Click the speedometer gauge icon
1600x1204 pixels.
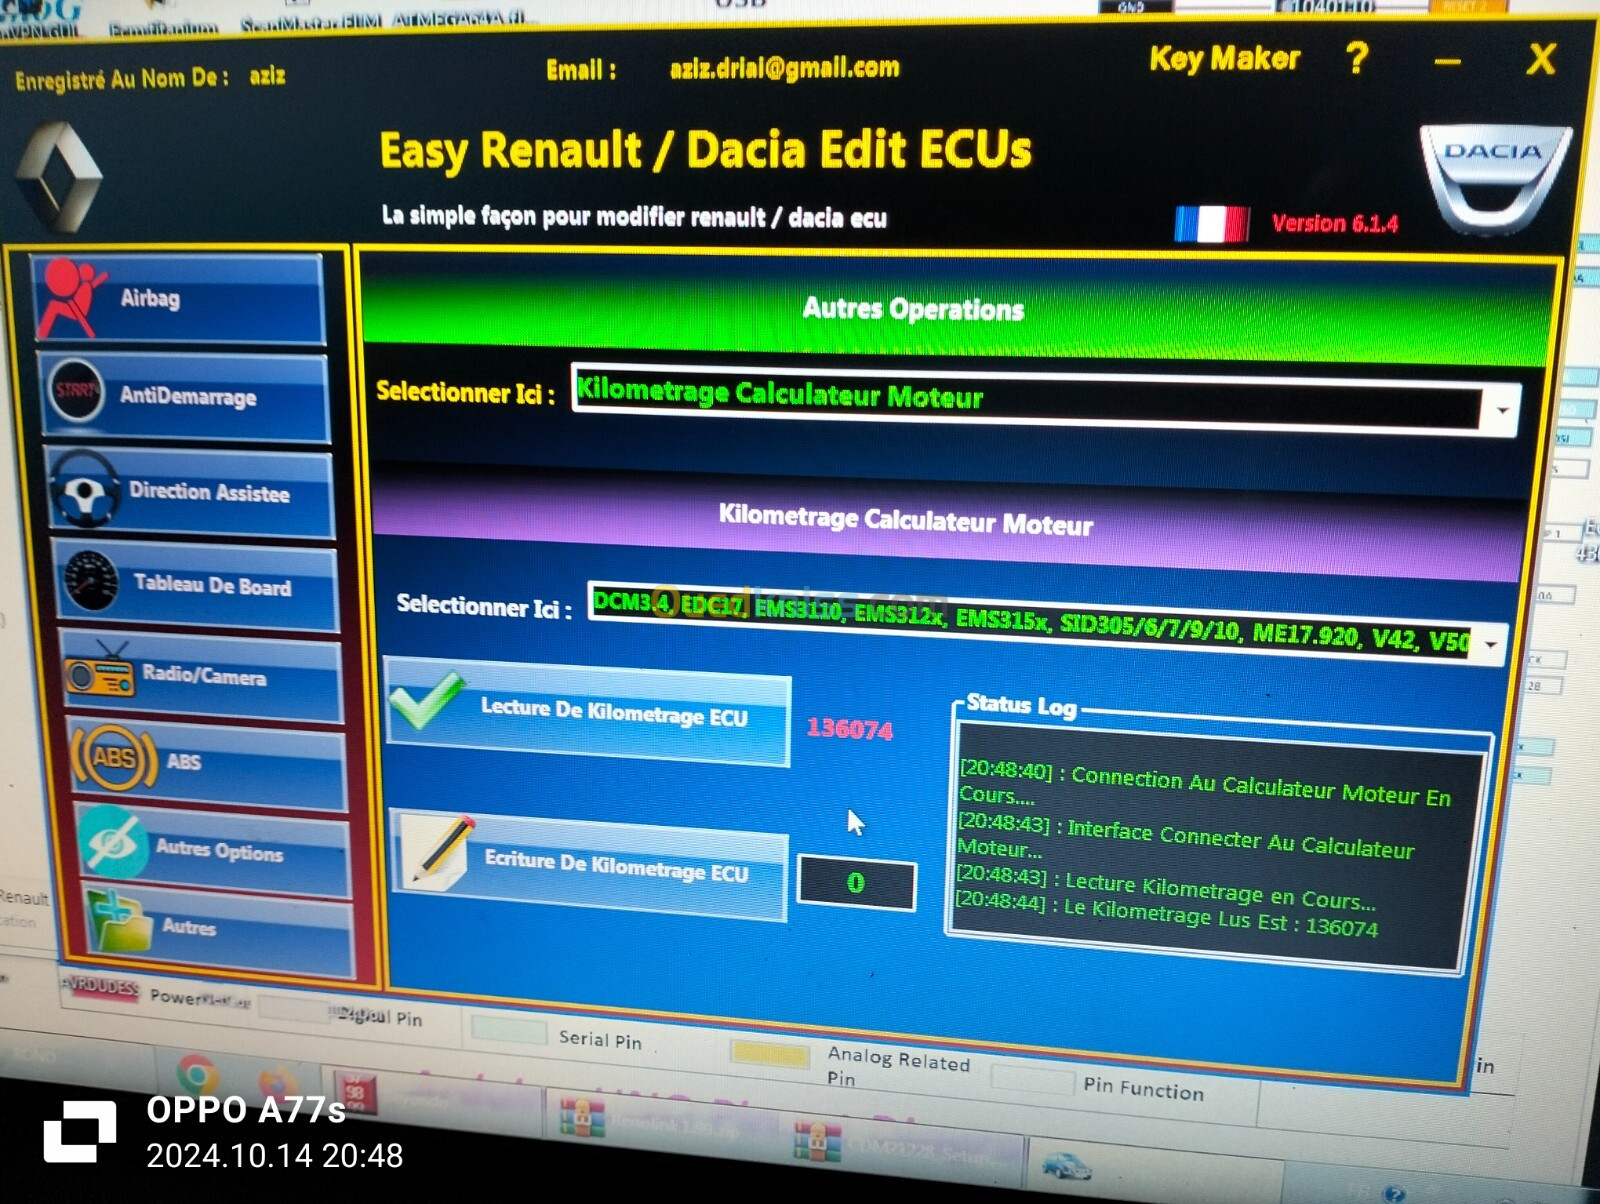click(x=92, y=580)
